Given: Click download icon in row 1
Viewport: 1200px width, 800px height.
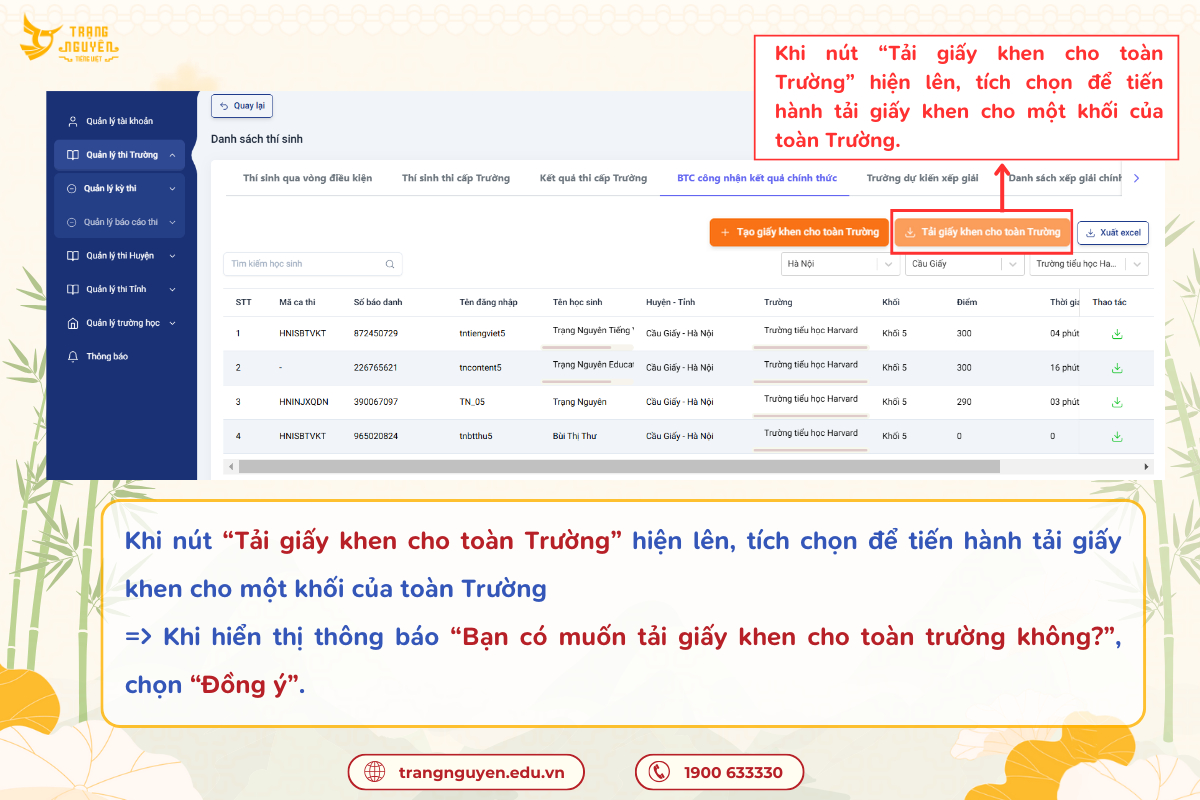Looking at the screenshot, I should [1117, 334].
